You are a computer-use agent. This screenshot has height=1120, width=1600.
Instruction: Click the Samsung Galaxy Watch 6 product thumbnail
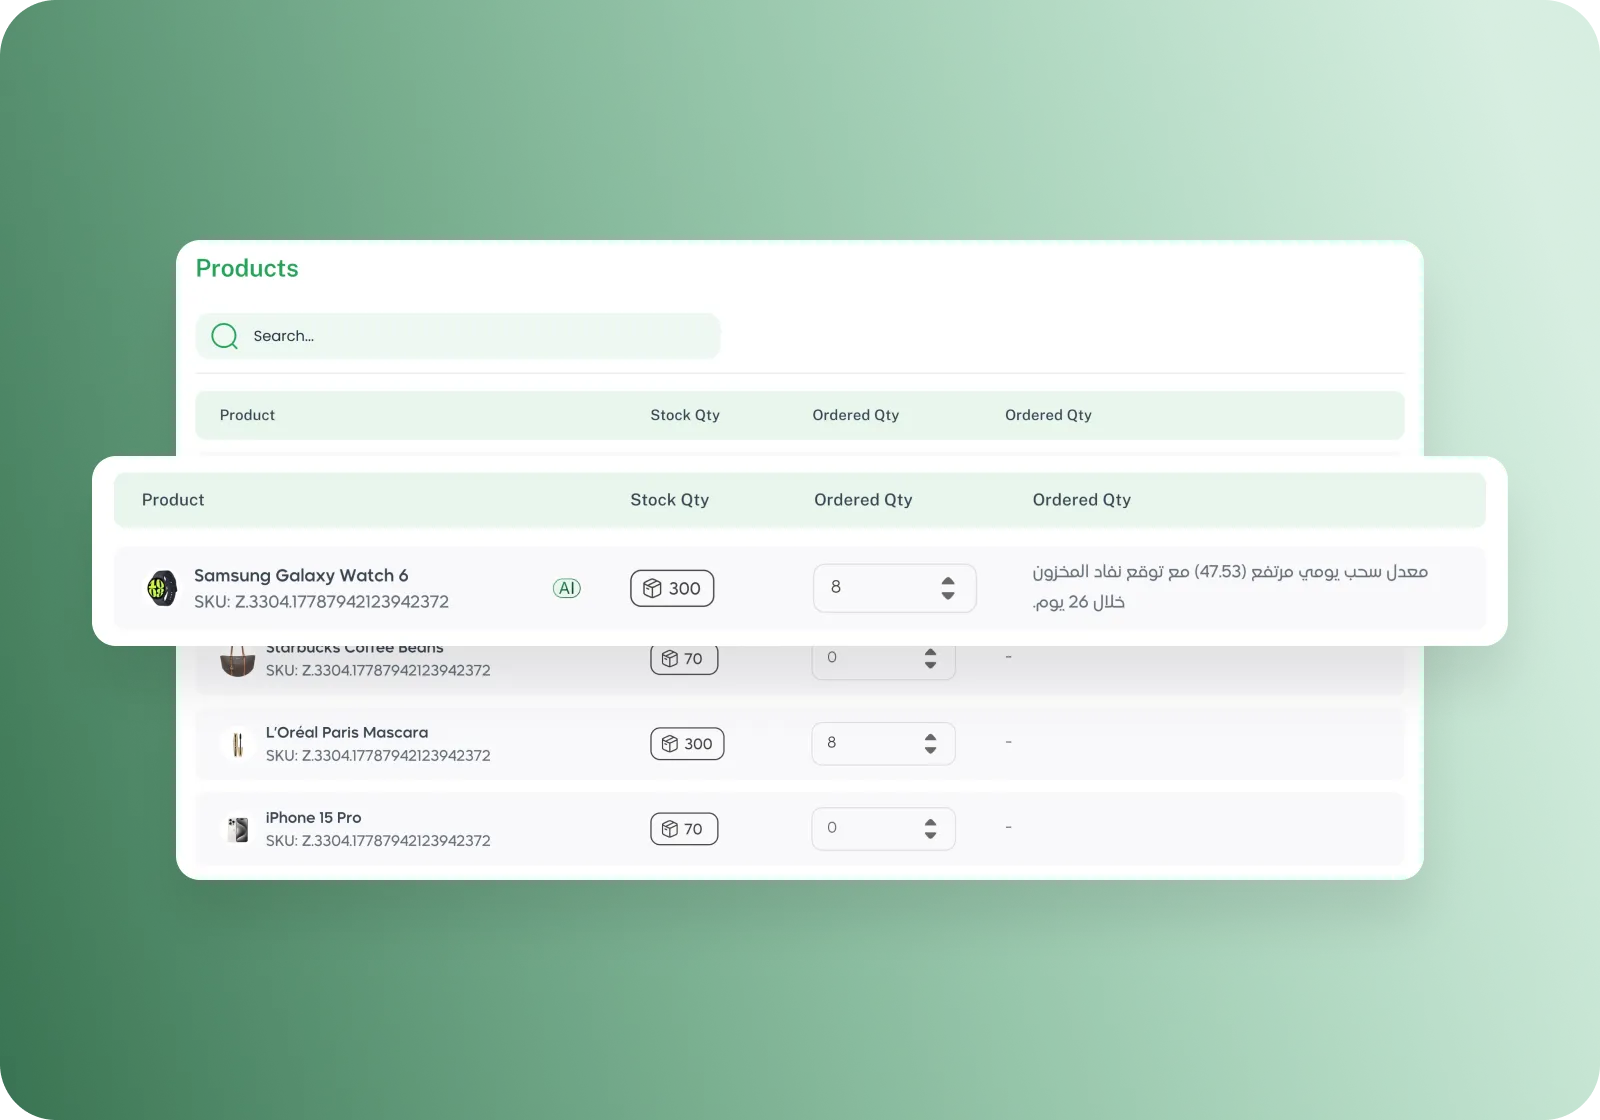pyautogui.click(x=162, y=588)
